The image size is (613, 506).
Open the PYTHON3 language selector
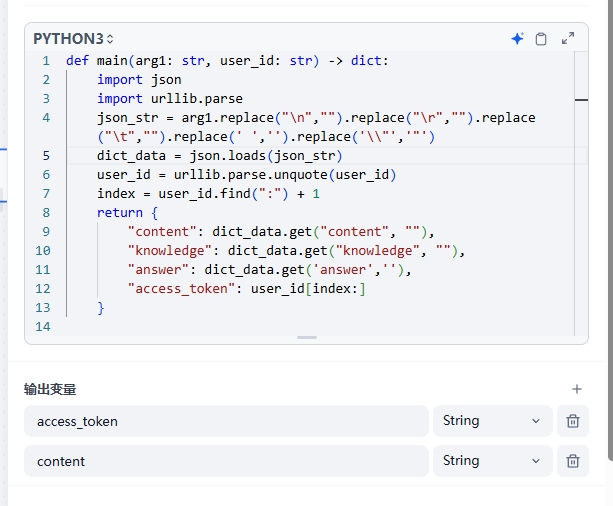pyautogui.click(x=74, y=39)
